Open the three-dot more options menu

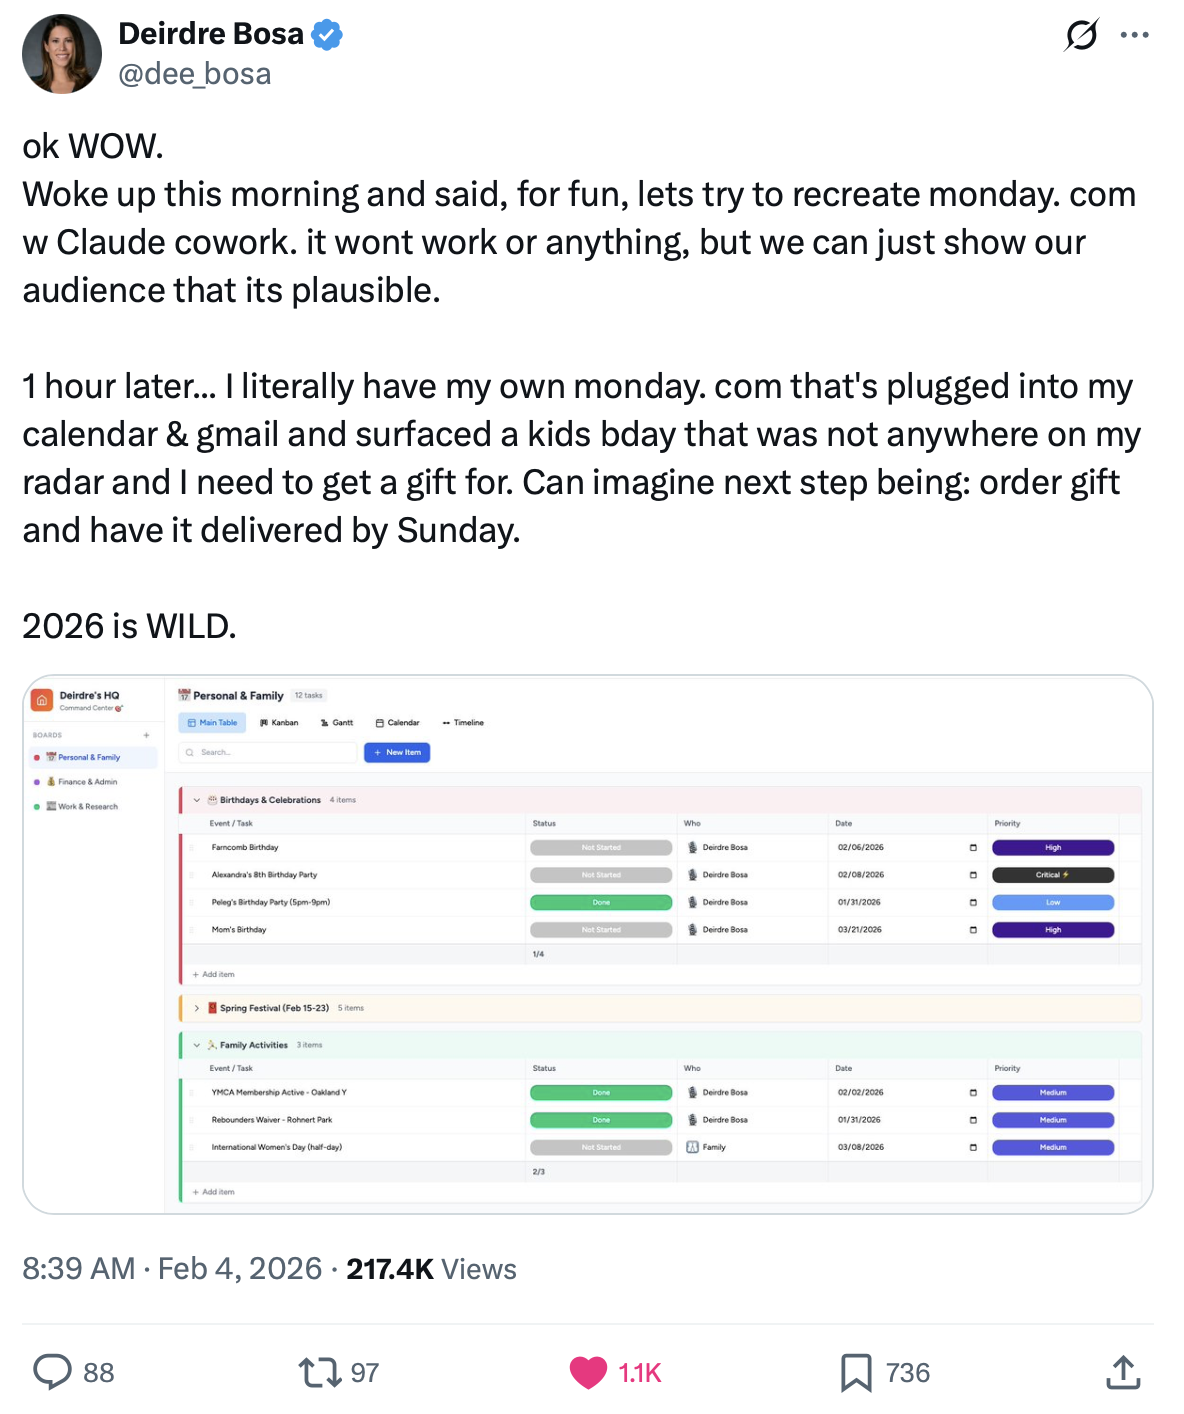pyautogui.click(x=1135, y=35)
